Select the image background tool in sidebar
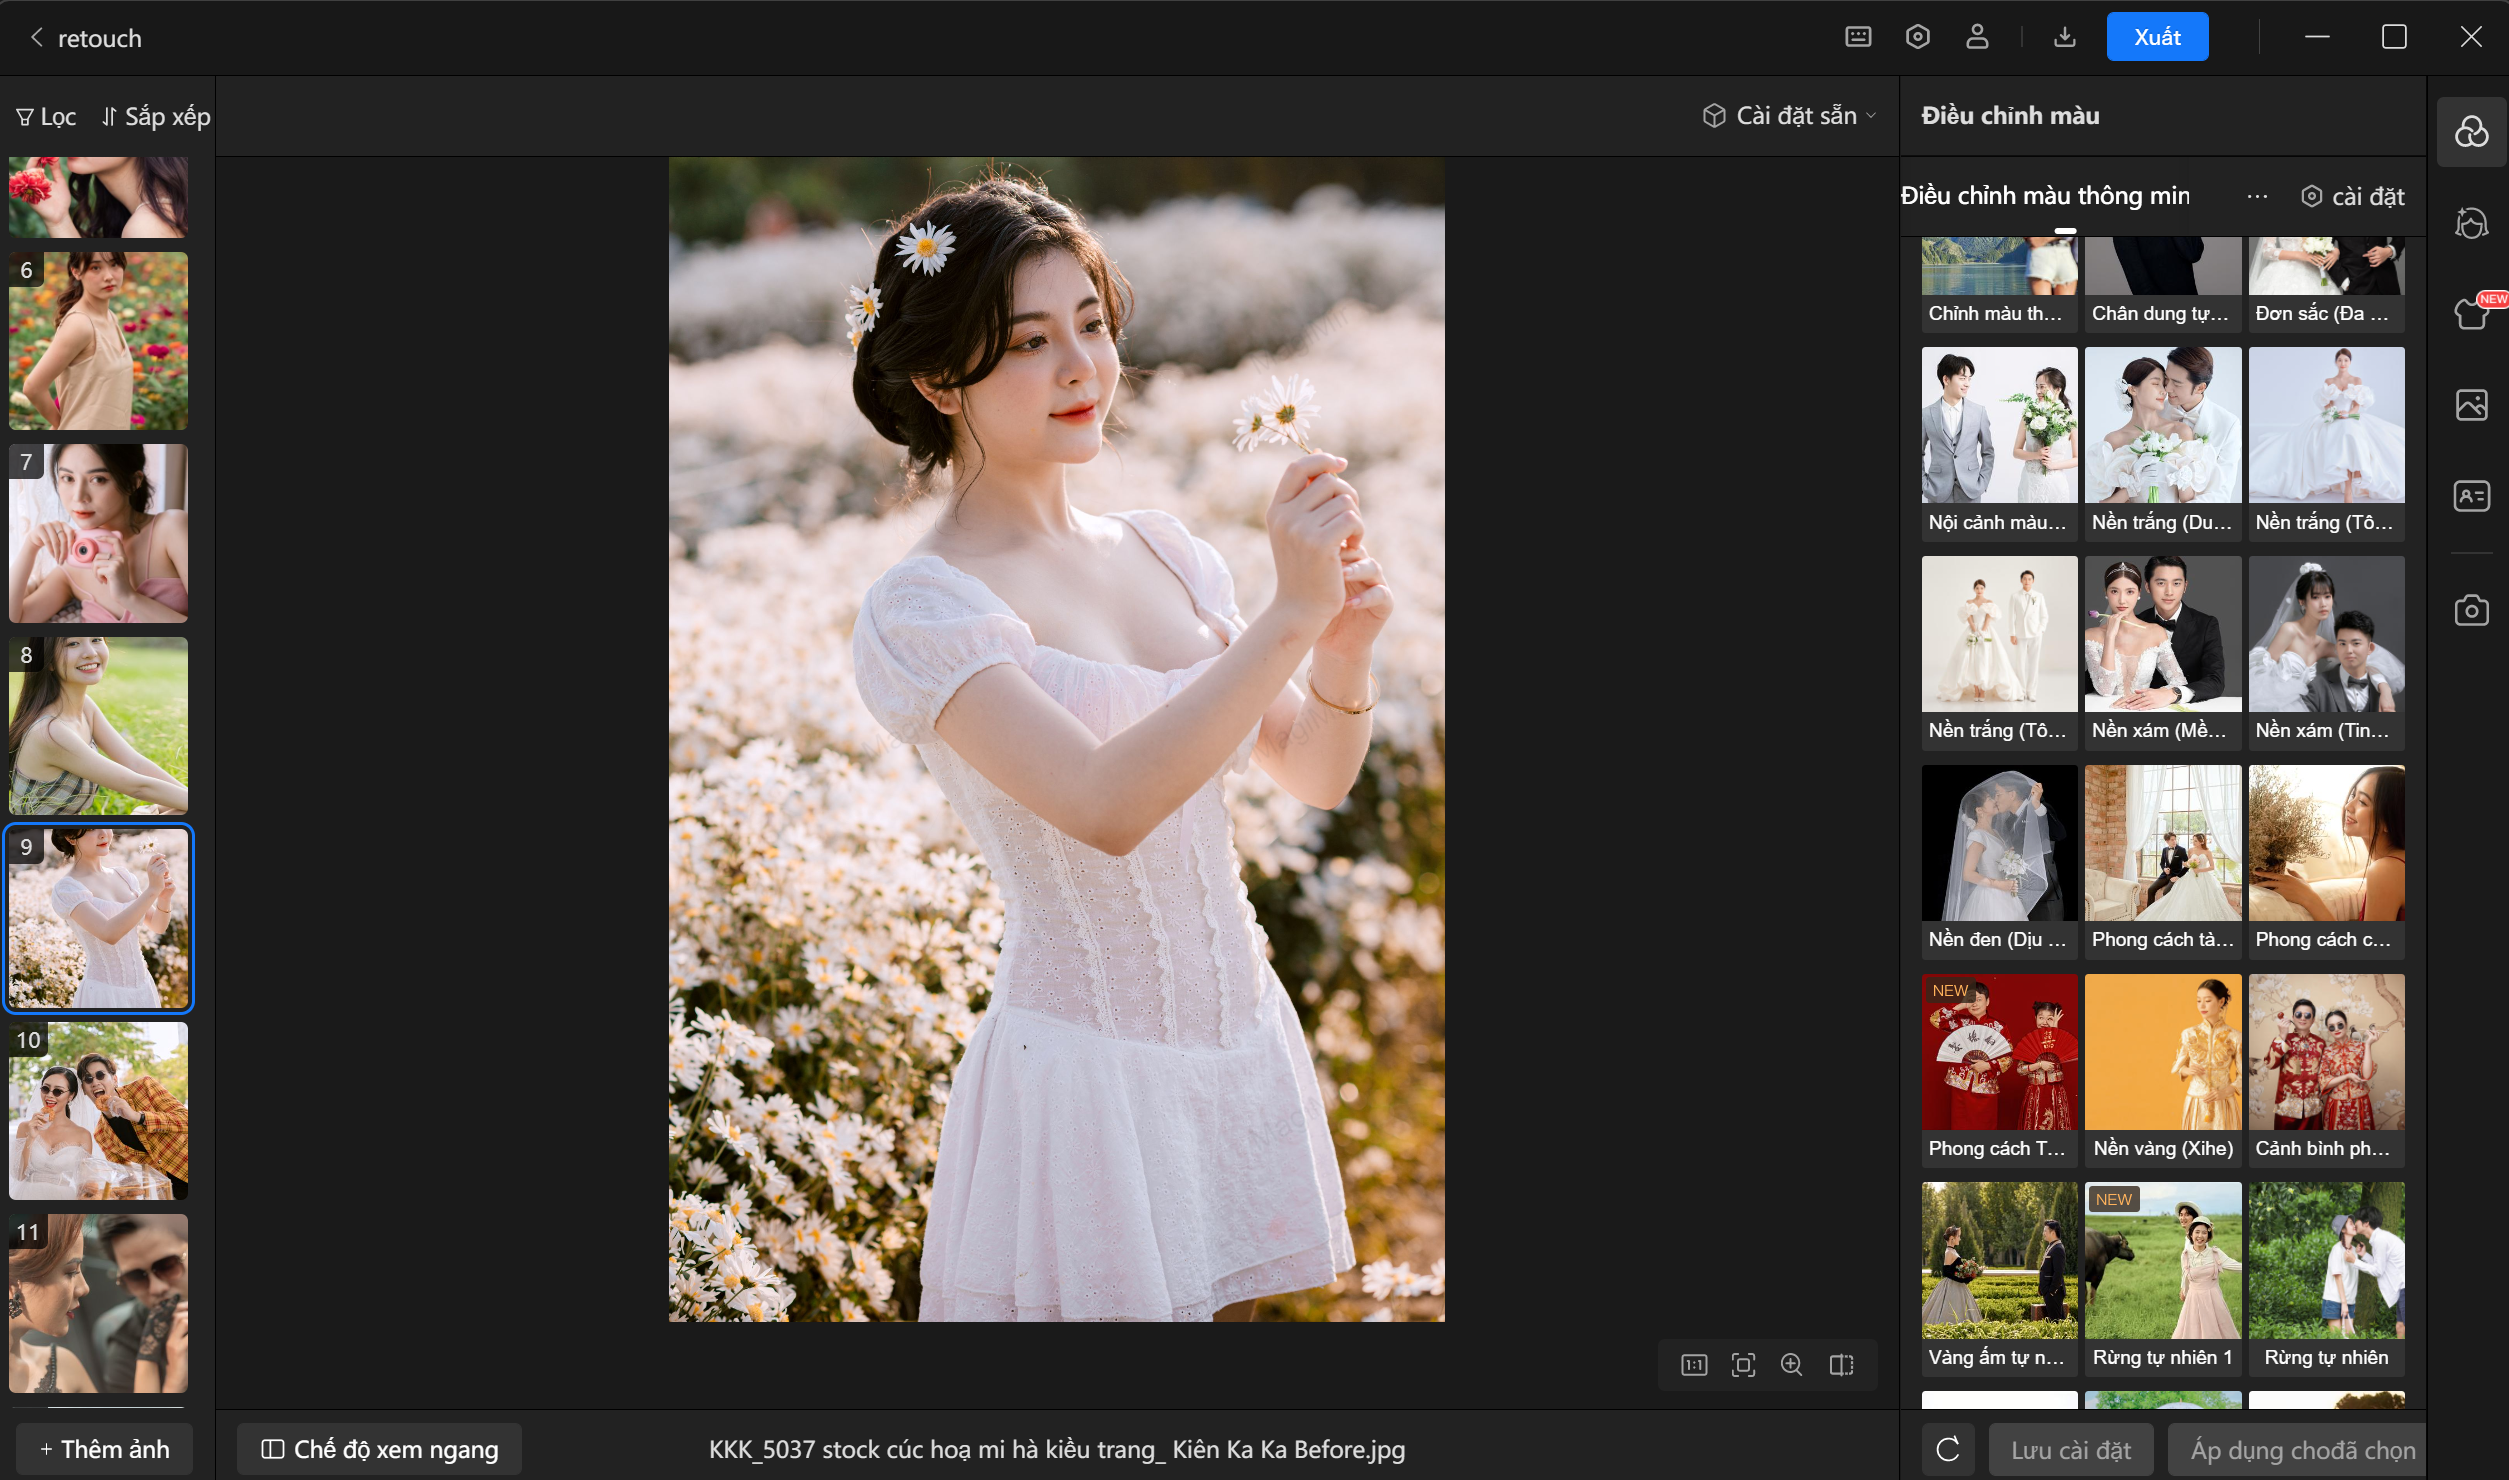Viewport: 2509px width, 1480px height. click(x=2471, y=404)
